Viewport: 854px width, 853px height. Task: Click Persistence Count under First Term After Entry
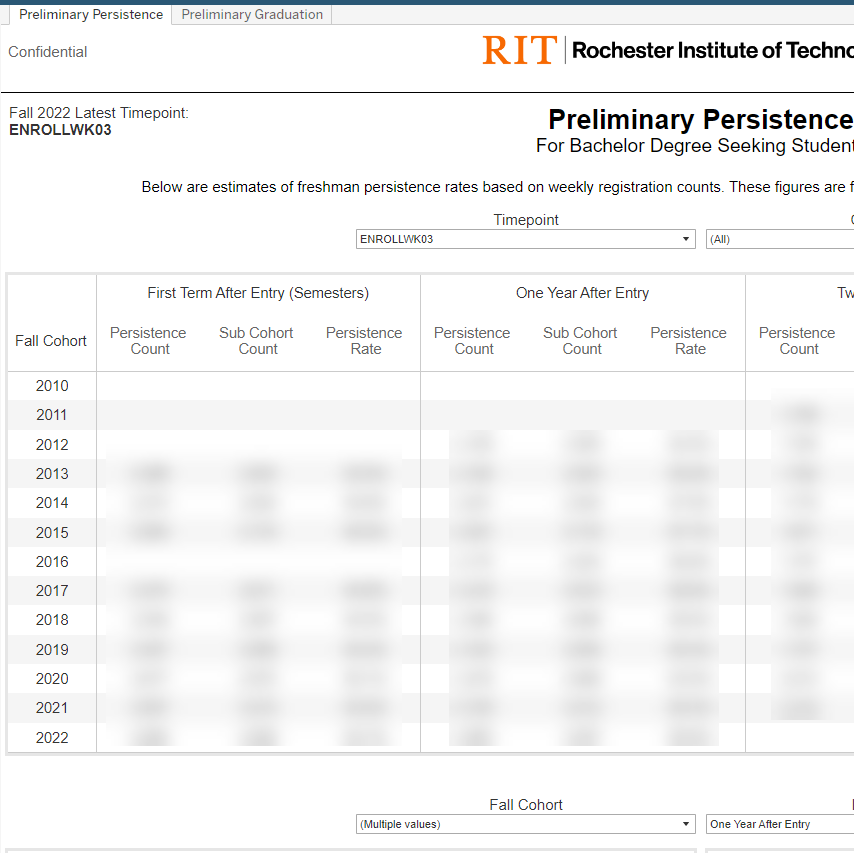[148, 341]
